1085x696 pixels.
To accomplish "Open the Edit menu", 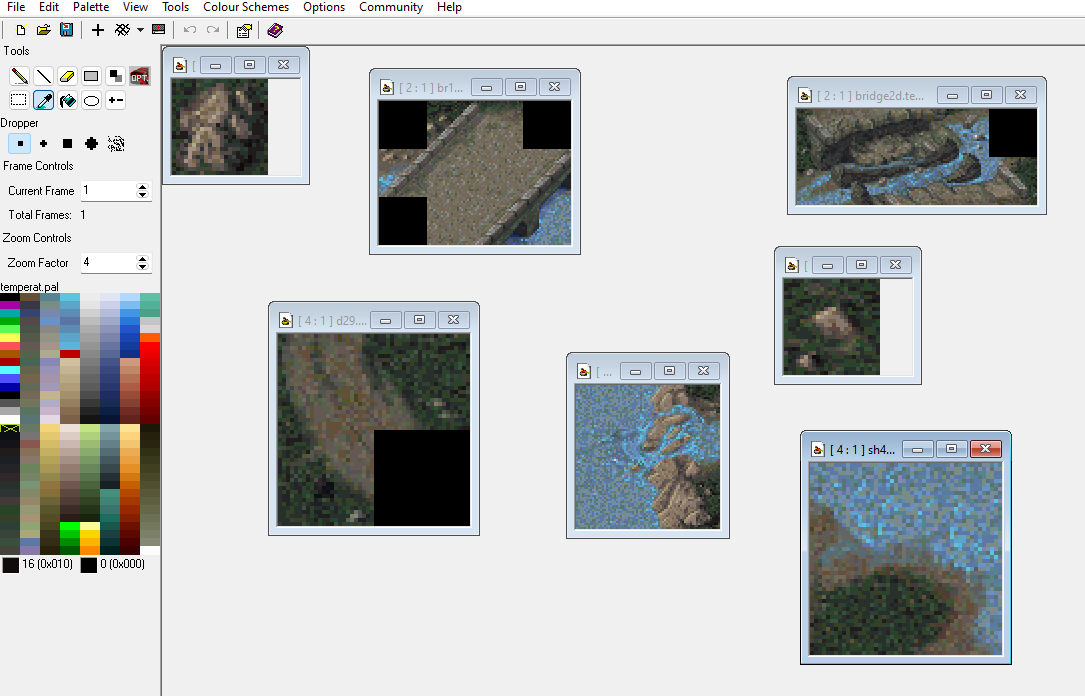I will click(48, 7).
